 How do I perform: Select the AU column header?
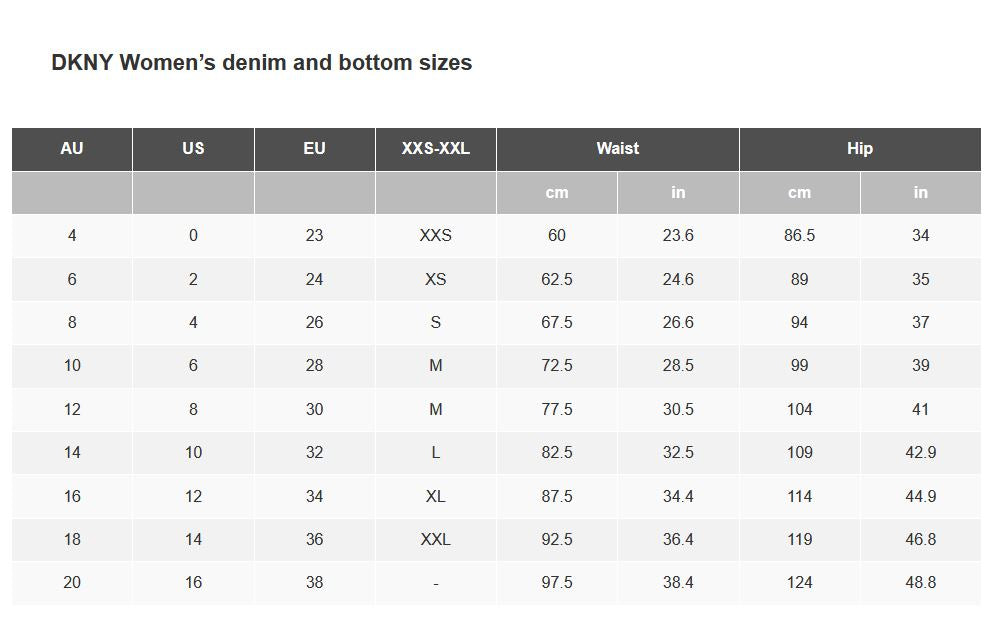point(72,149)
